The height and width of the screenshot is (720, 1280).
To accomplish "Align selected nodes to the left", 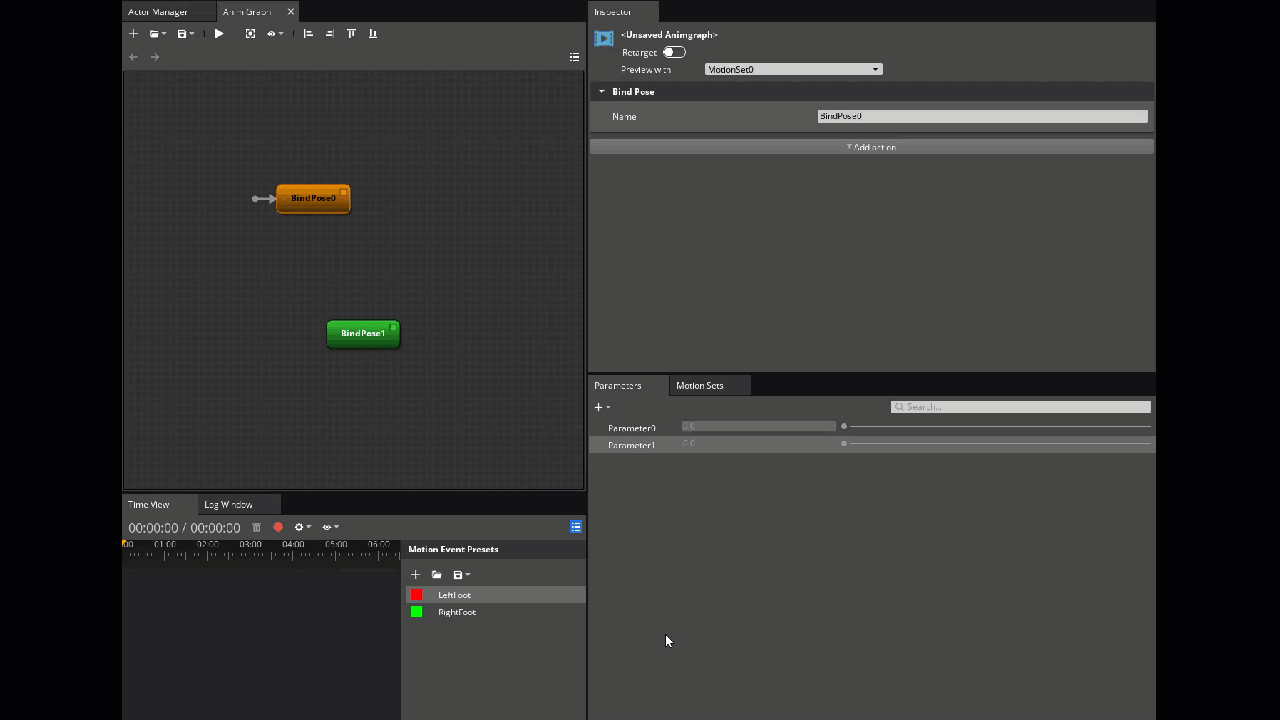I will [308, 33].
